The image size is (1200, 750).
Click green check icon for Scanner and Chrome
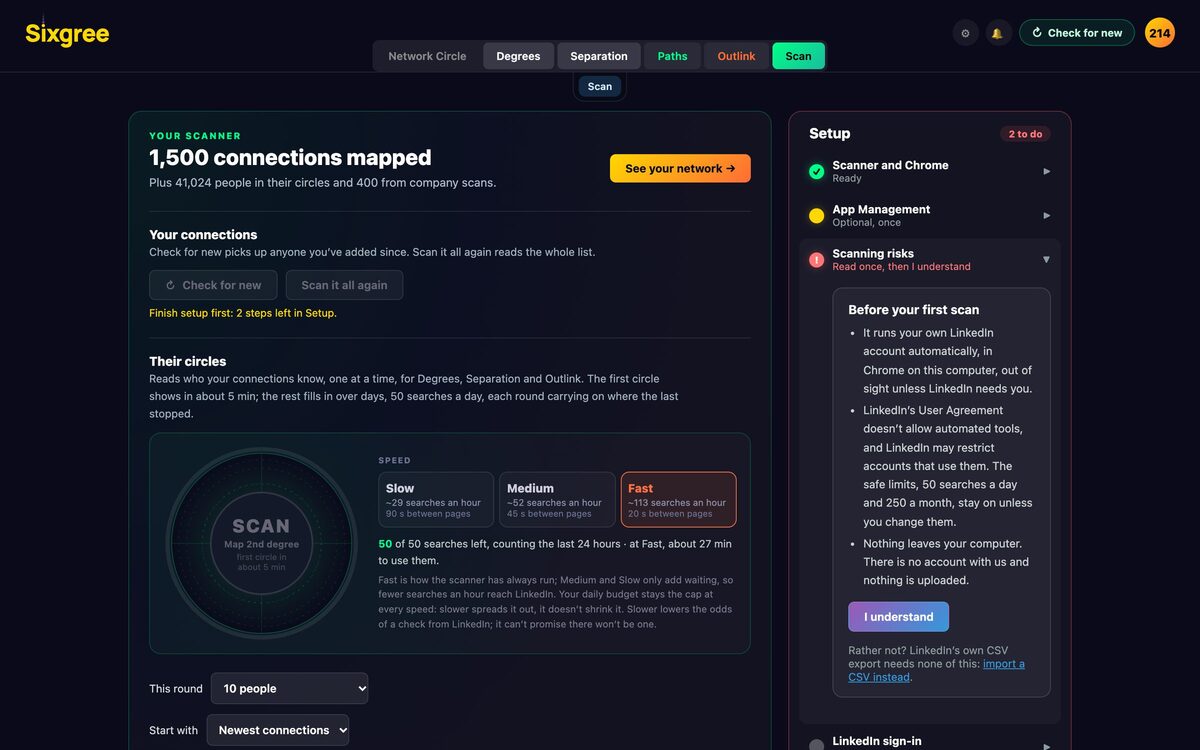pos(816,172)
